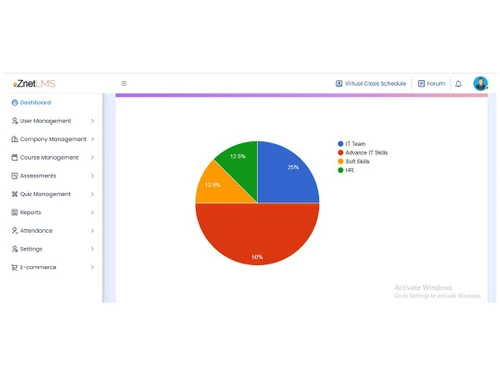Click the red 50% pie slice
The height and width of the screenshot is (375, 500).
click(257, 233)
